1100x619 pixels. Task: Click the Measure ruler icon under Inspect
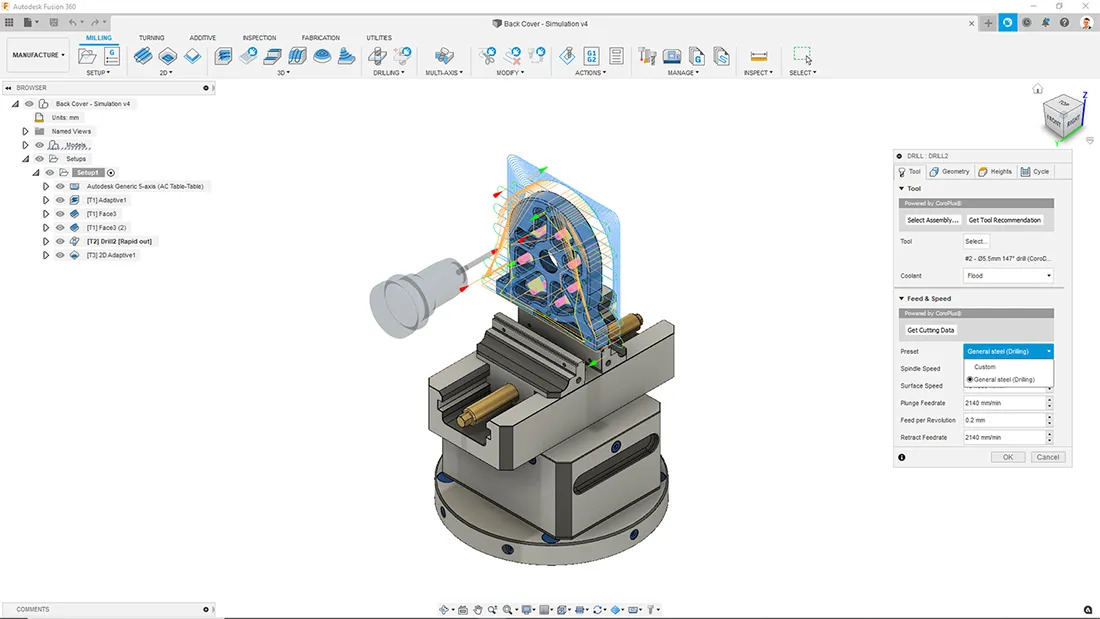pos(758,56)
